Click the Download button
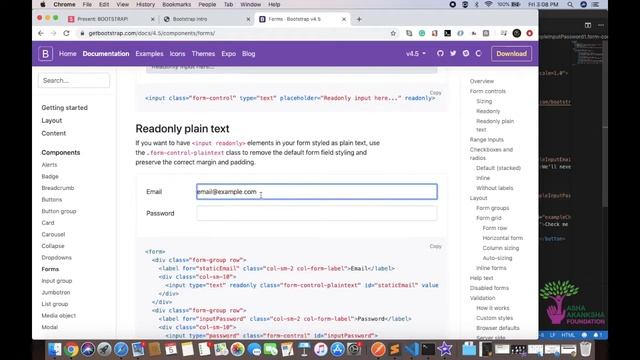640x360 pixels. click(x=511, y=53)
